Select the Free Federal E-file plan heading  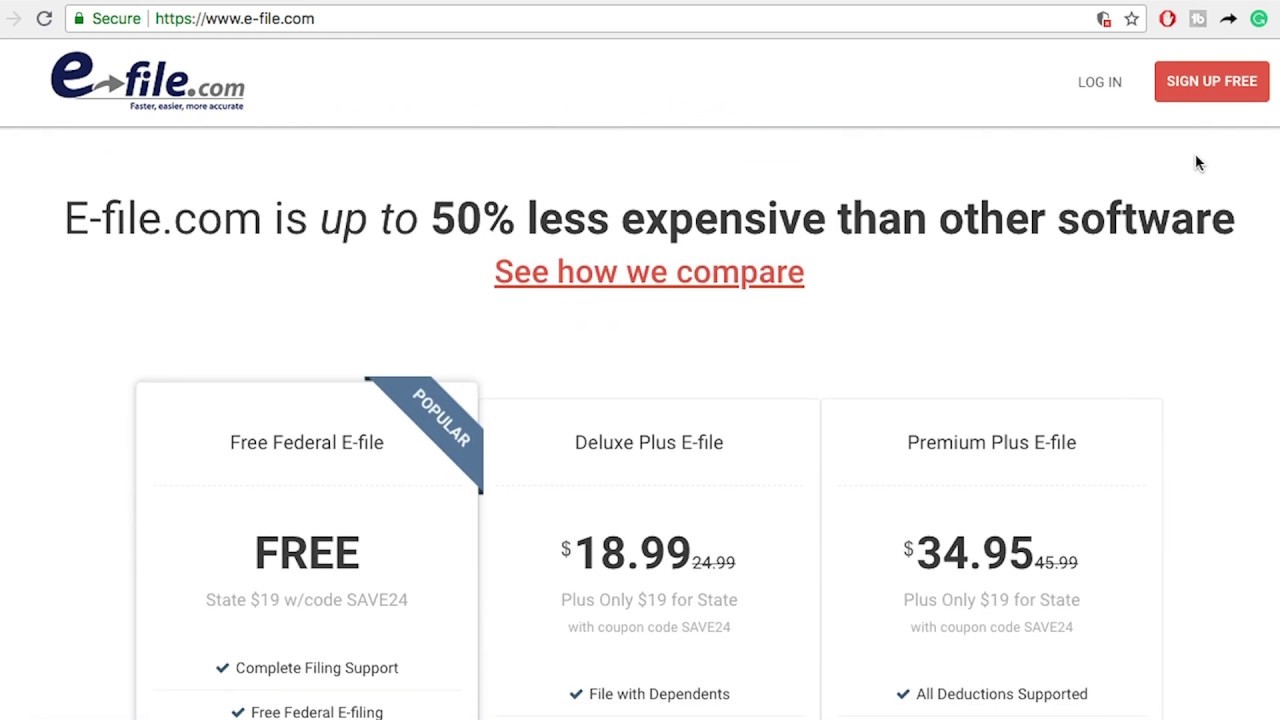click(x=306, y=442)
